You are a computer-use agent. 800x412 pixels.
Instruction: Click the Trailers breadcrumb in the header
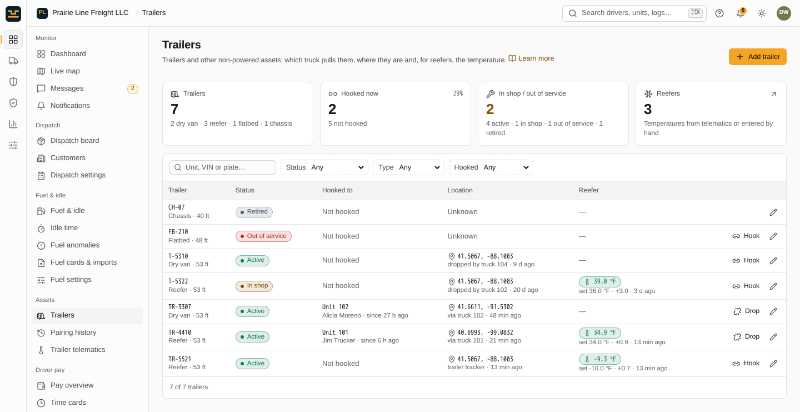click(154, 13)
